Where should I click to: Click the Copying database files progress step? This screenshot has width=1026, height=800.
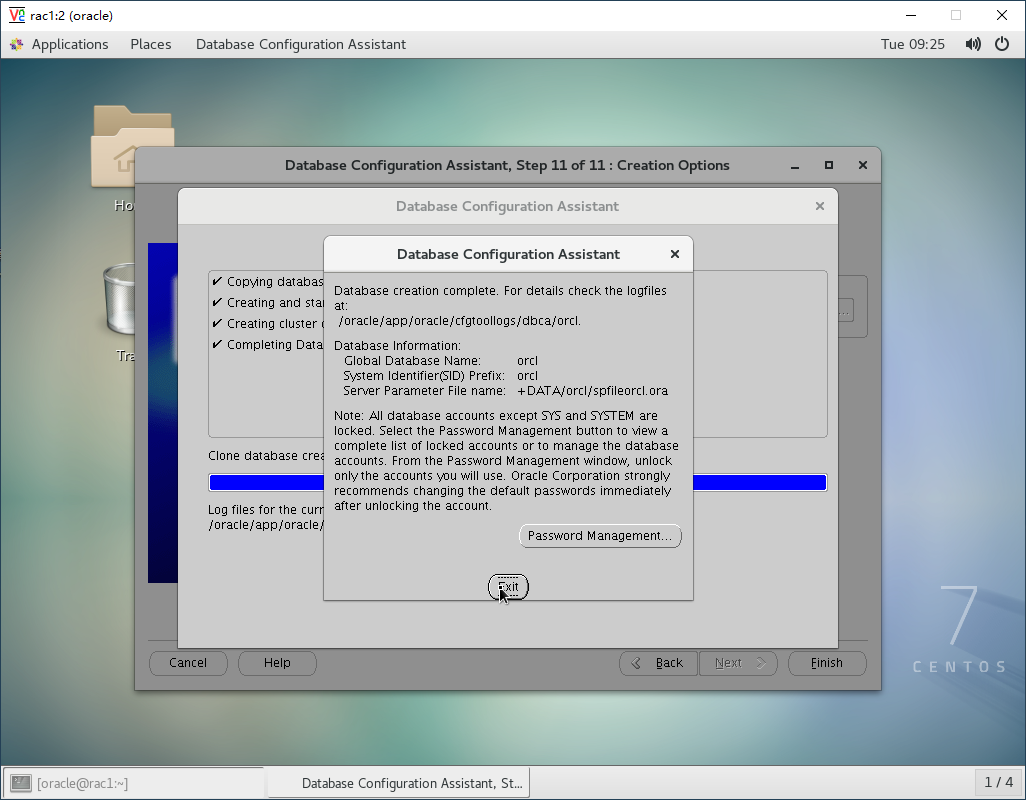coord(268,282)
